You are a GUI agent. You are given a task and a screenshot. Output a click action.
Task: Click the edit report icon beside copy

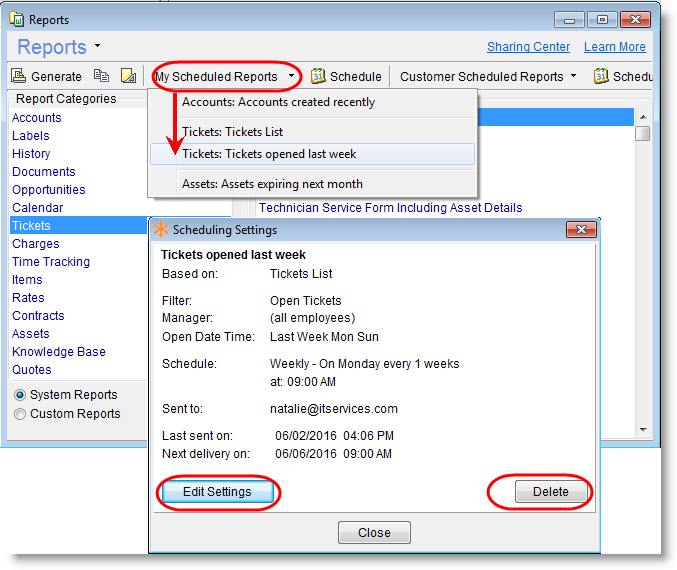[x=128, y=76]
